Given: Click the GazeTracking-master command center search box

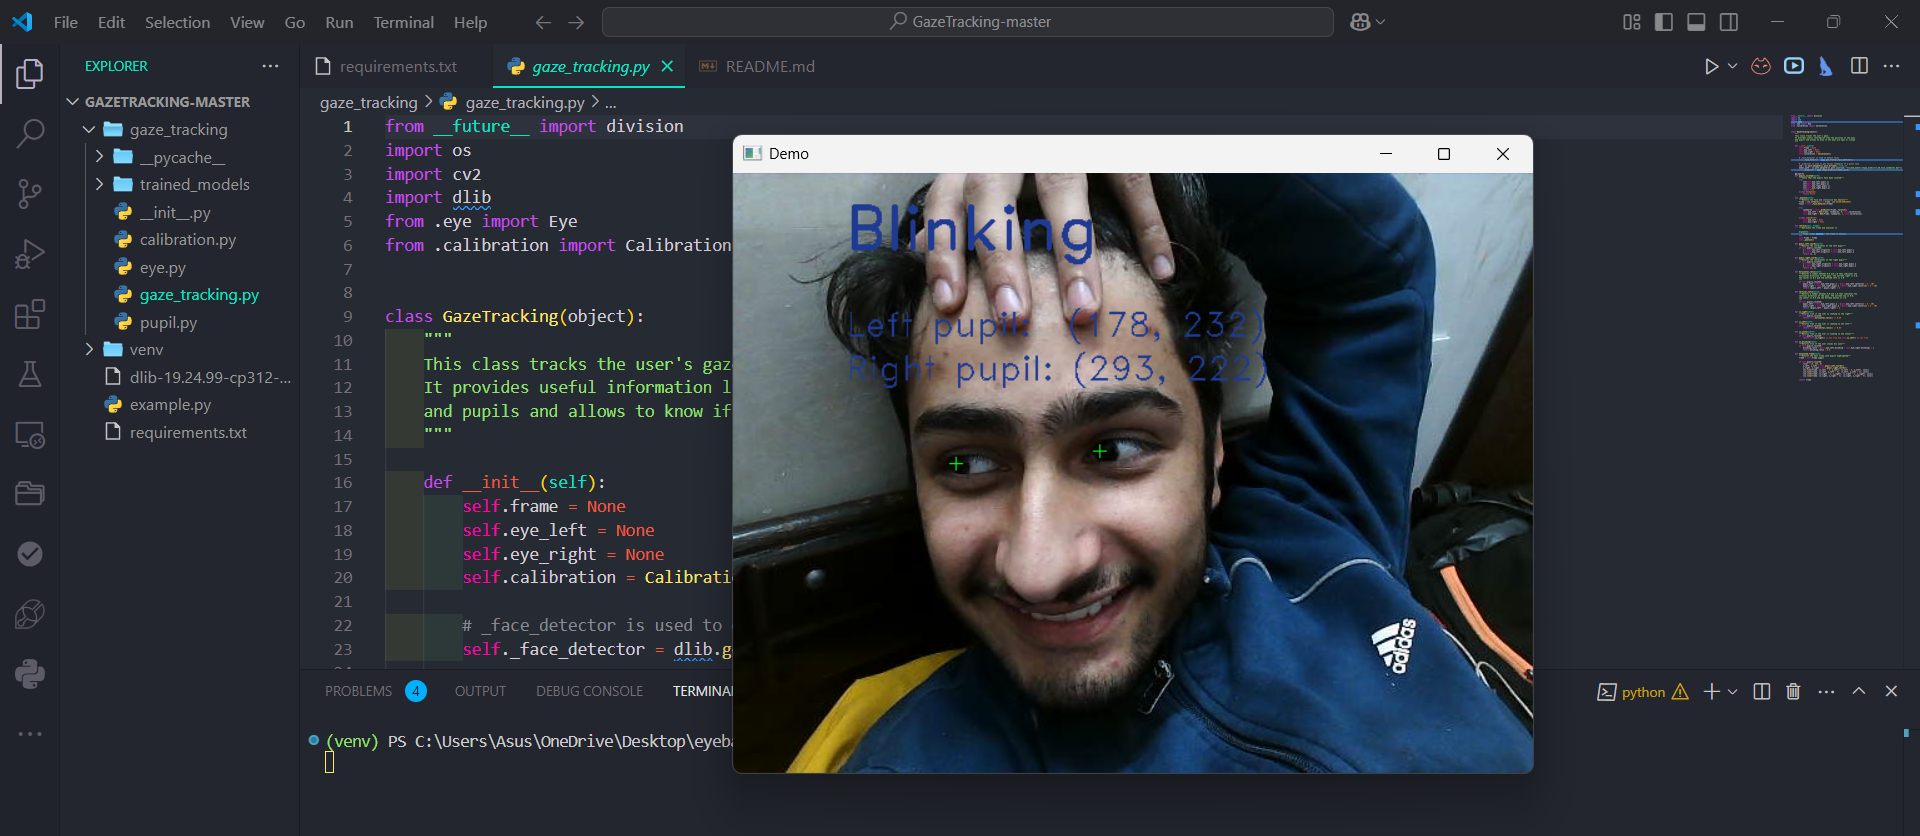Looking at the screenshot, I should click(967, 22).
